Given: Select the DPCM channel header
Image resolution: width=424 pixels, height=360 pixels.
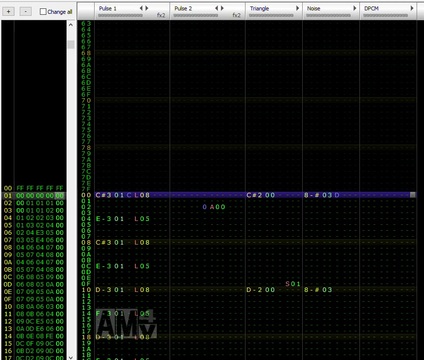Looking at the screenshot, I should click(x=388, y=11).
